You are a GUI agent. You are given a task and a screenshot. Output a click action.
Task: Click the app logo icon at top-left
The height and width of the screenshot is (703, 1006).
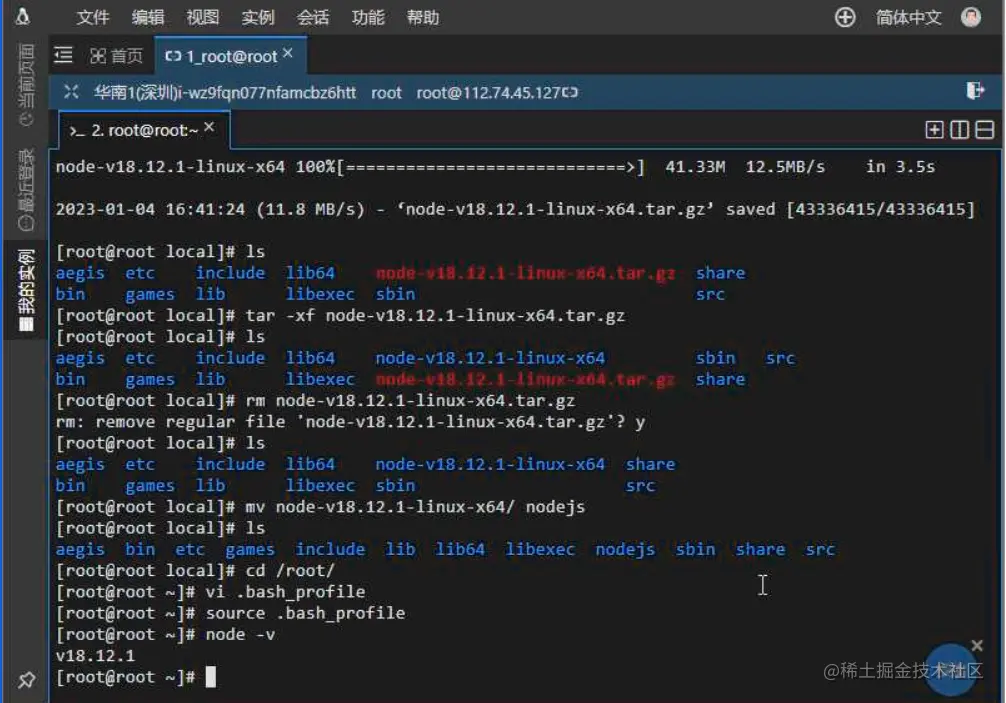22,16
